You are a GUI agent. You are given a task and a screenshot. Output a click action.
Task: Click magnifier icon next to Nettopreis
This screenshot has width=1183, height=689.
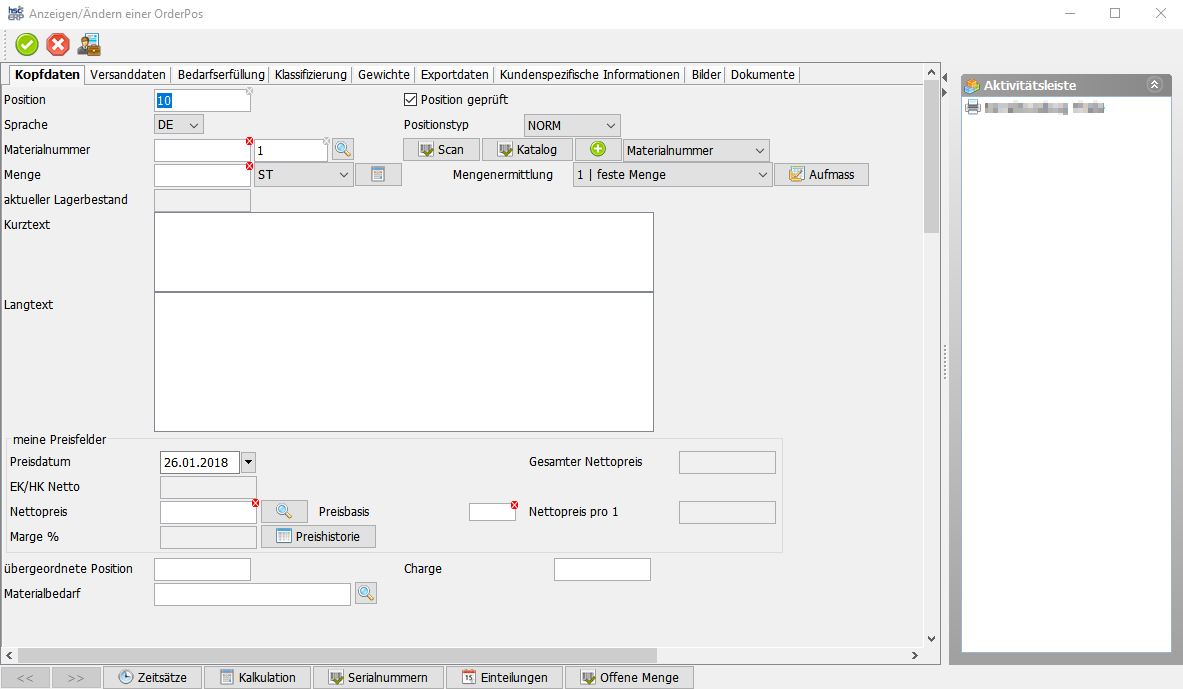coord(284,512)
